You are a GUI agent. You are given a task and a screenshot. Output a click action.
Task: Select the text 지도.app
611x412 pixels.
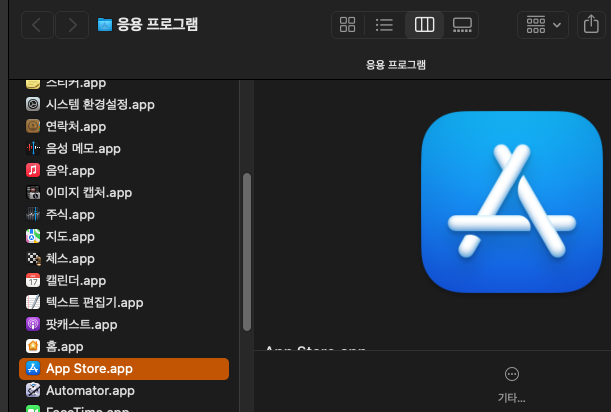point(70,237)
